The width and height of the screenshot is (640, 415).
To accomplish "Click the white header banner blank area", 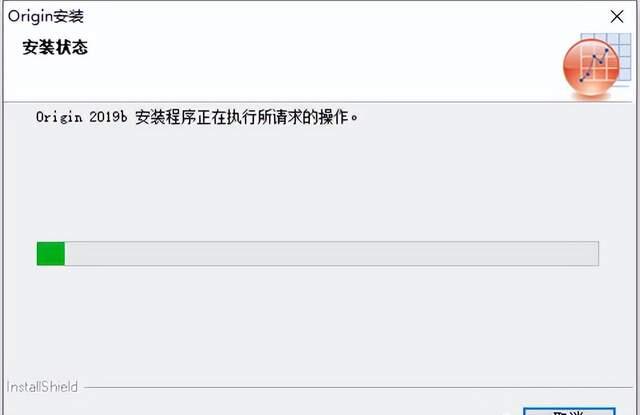I will point(318,65).
